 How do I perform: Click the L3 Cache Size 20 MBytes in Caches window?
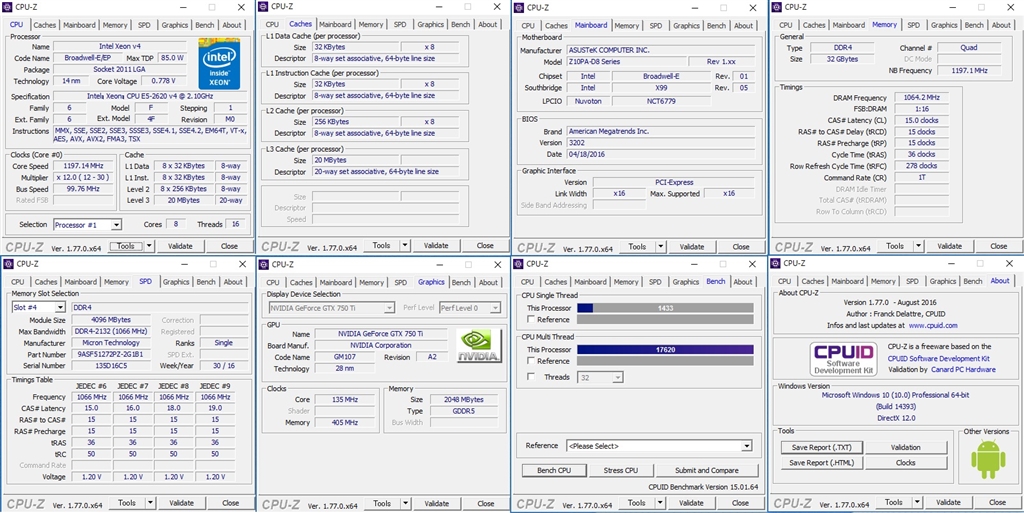(x=355, y=160)
